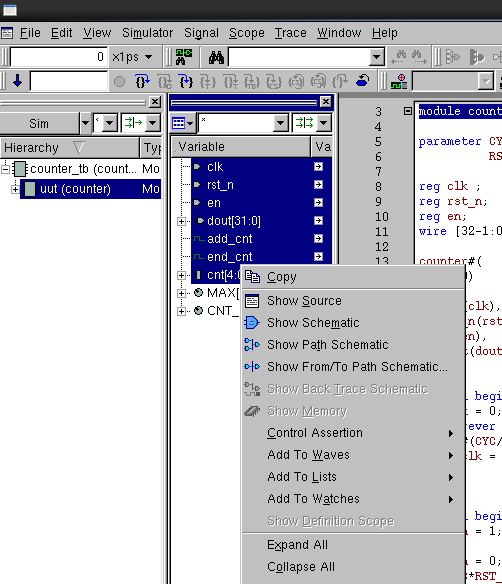Image resolution: width=502 pixels, height=584 pixels.
Task: Expand the MAX parameter node
Action: click(x=181, y=293)
